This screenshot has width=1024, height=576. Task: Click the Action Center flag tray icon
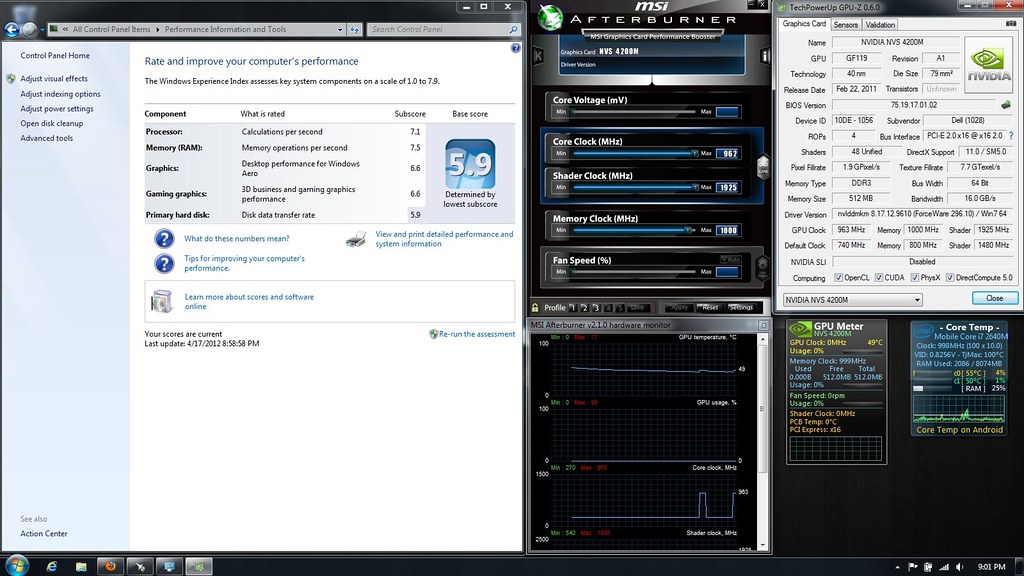912,567
